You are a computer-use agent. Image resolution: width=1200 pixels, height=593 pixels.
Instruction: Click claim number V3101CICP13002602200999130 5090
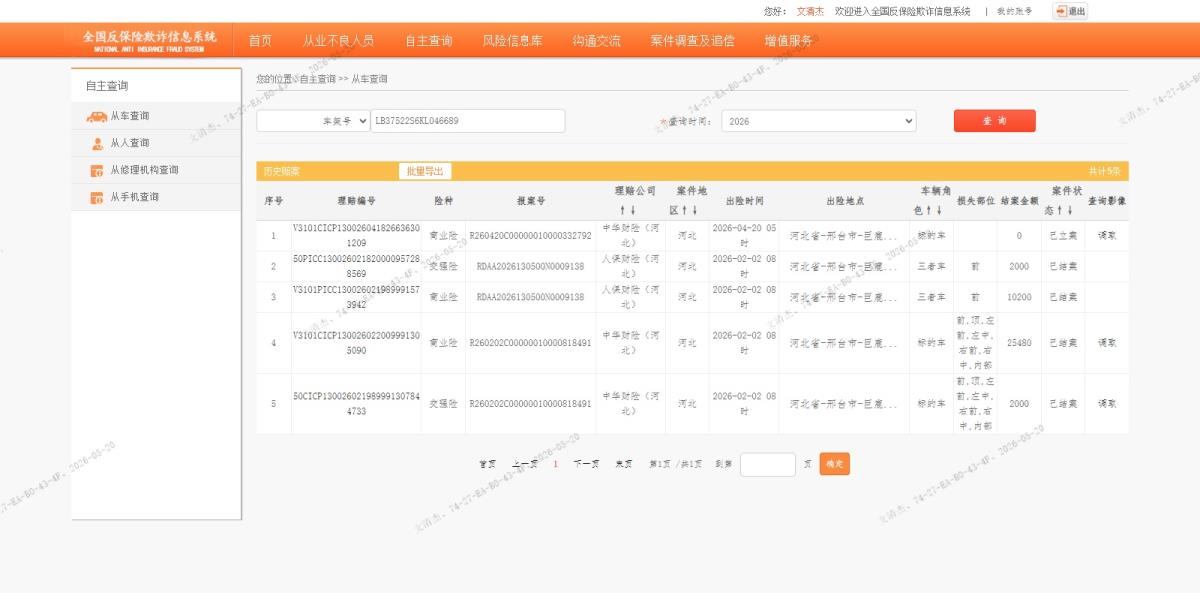[356, 343]
